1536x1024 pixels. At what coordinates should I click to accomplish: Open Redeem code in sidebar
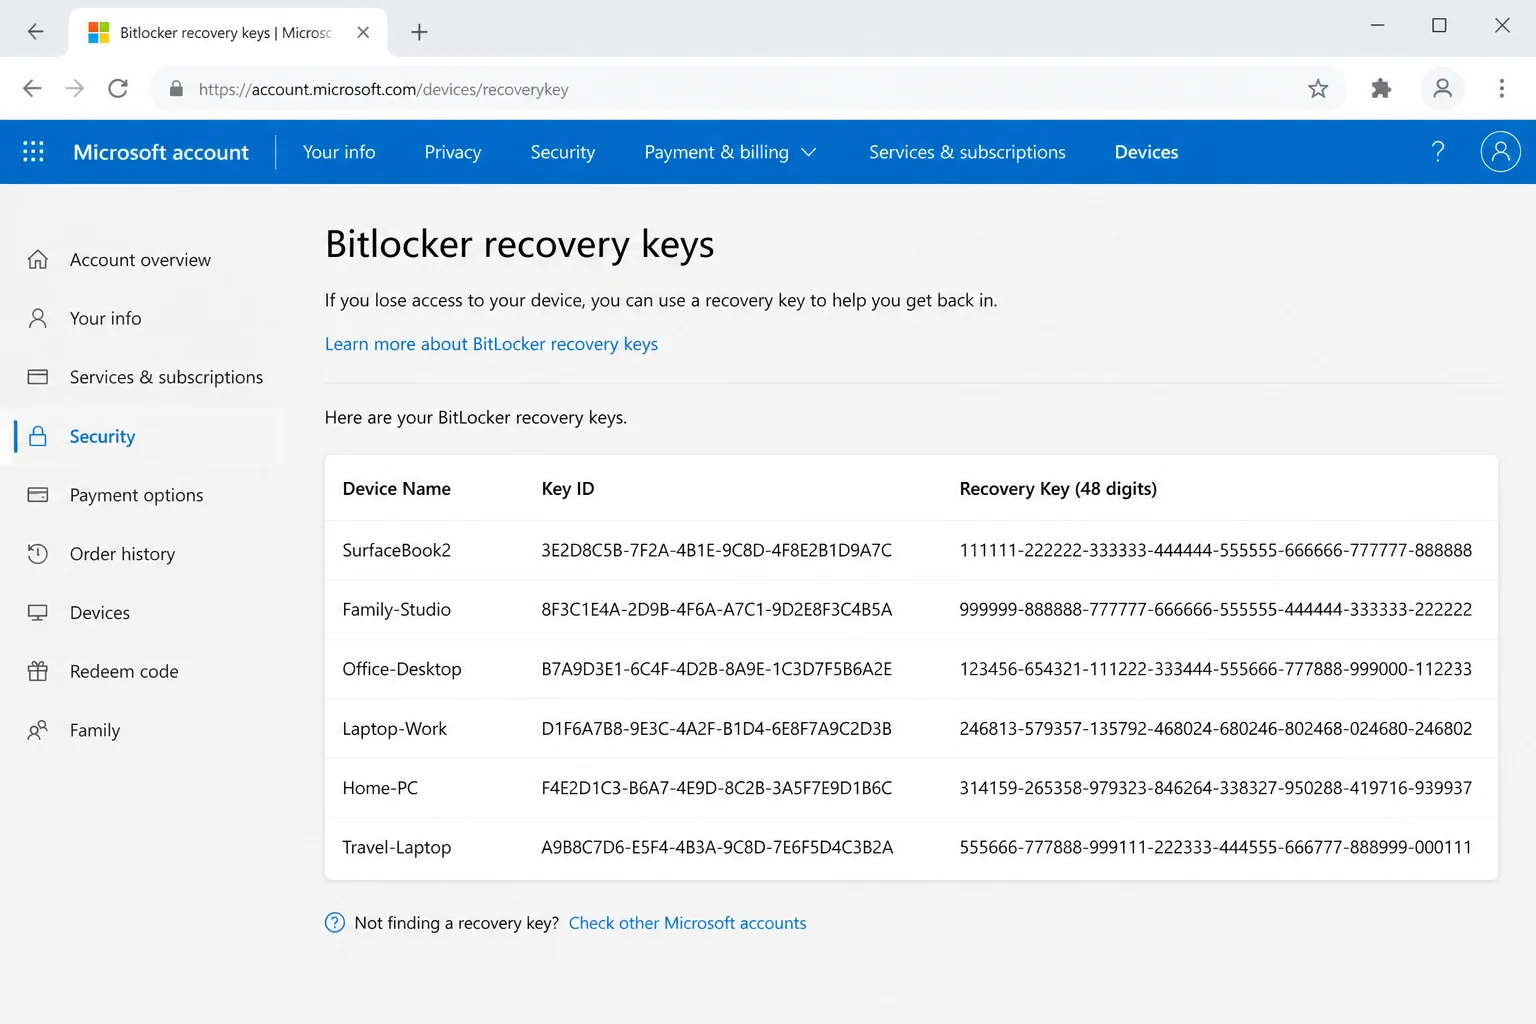point(124,671)
